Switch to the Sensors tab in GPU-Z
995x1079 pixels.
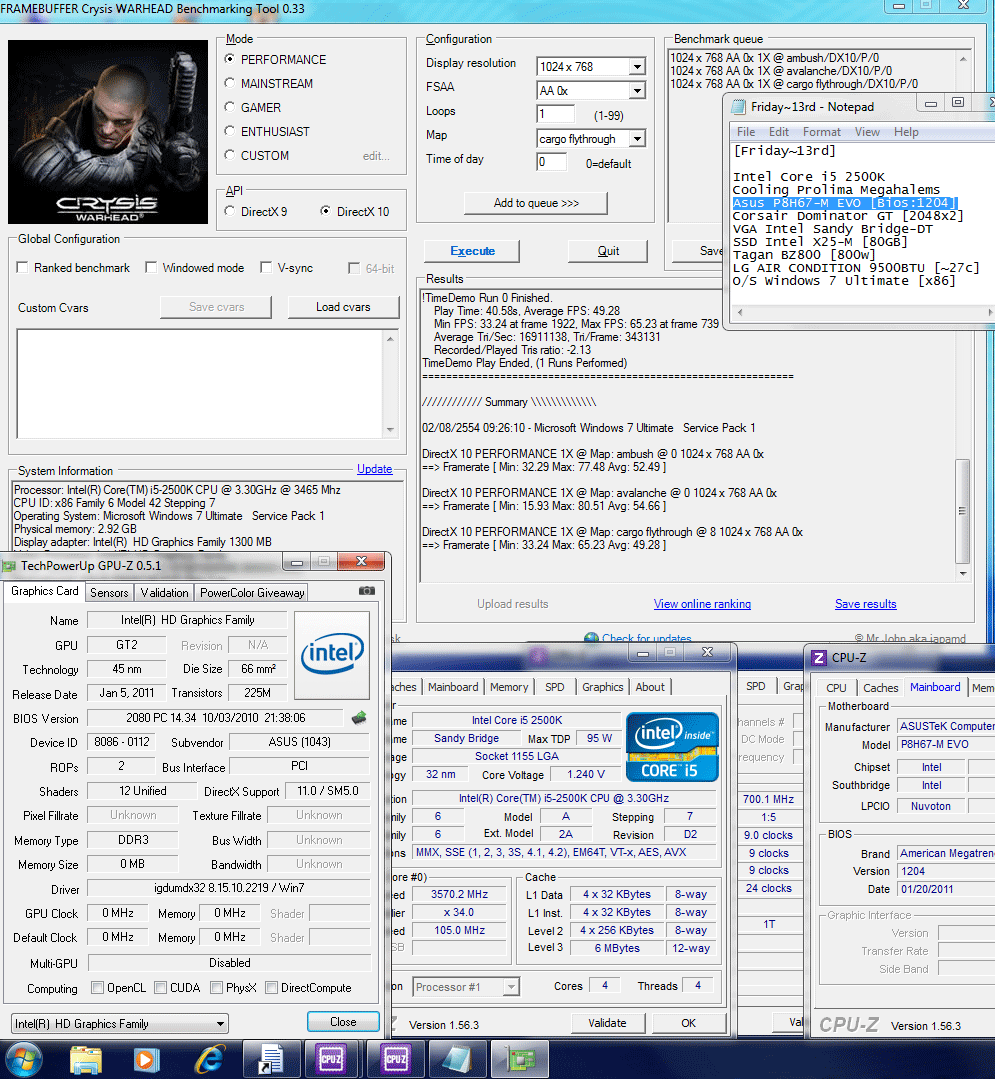(x=109, y=592)
